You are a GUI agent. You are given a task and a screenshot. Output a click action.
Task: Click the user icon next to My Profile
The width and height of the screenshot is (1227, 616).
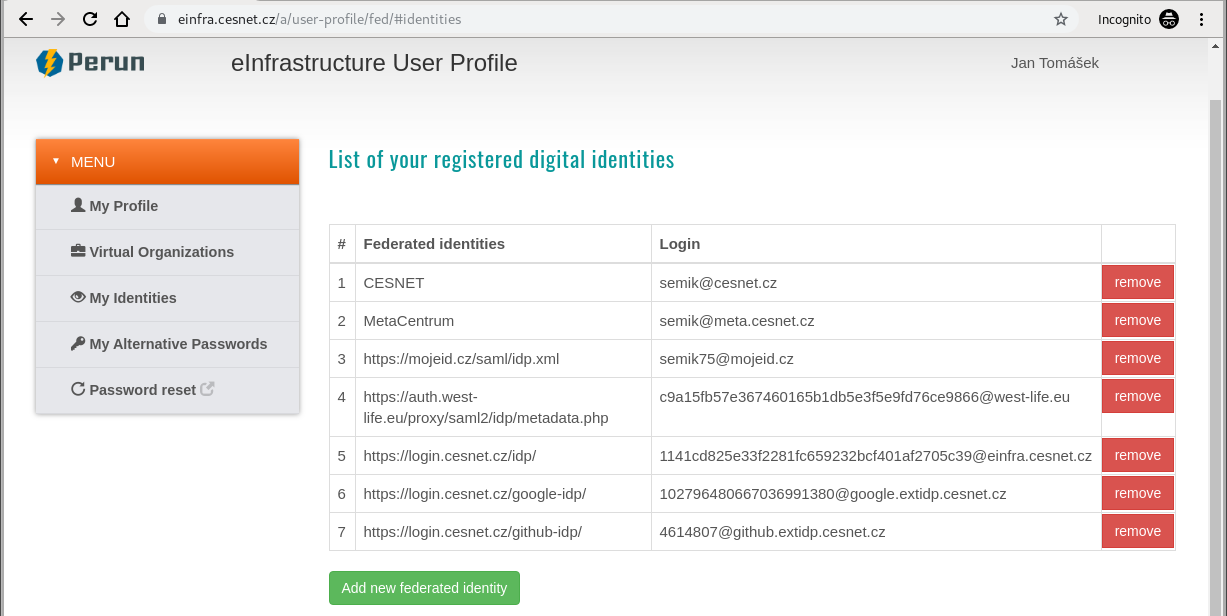click(x=78, y=205)
